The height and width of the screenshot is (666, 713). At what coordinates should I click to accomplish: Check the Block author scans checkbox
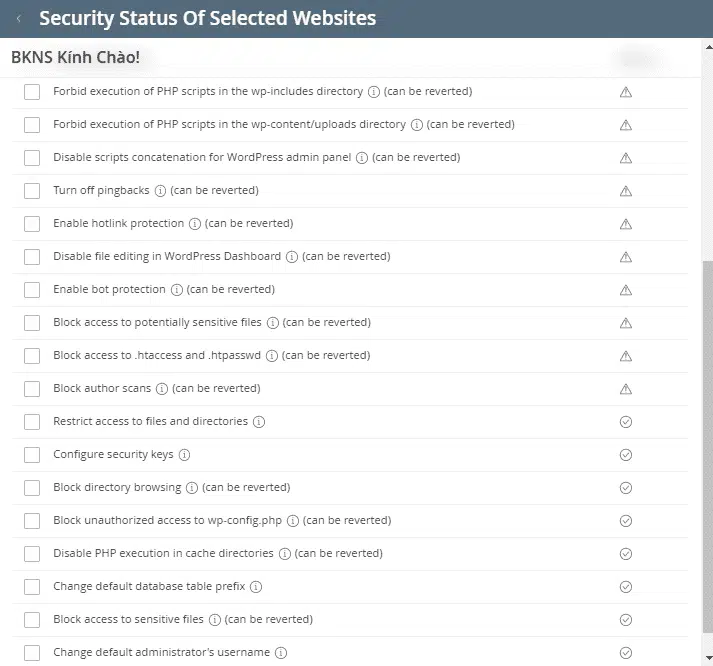click(x=32, y=389)
